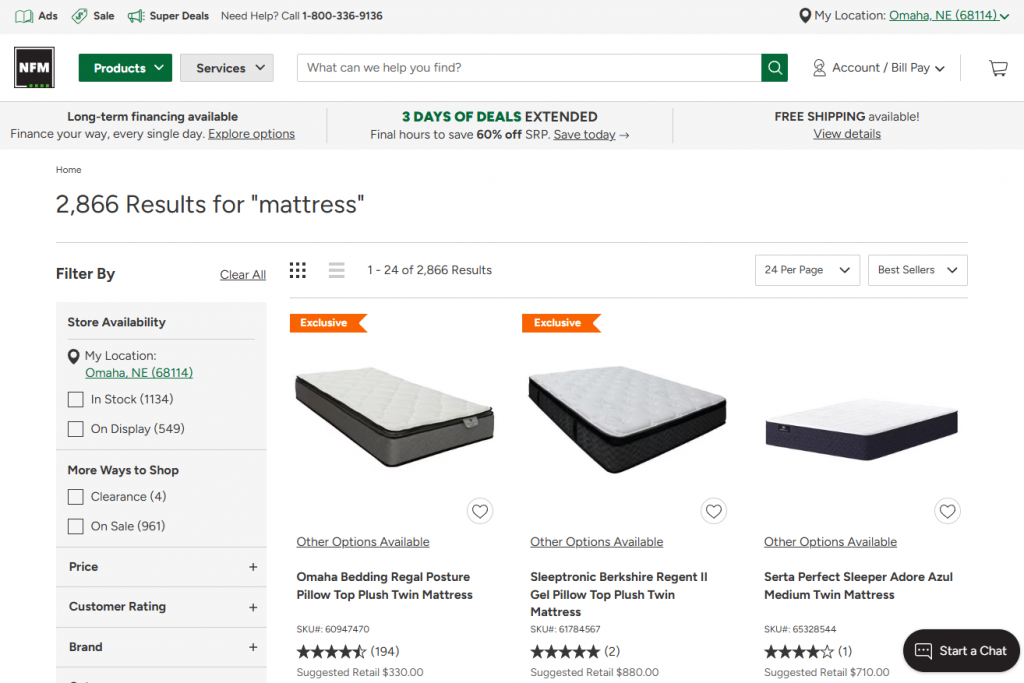The image size is (1024, 683).
Task: Open Other Options for Serta mattress
Action: (x=831, y=542)
